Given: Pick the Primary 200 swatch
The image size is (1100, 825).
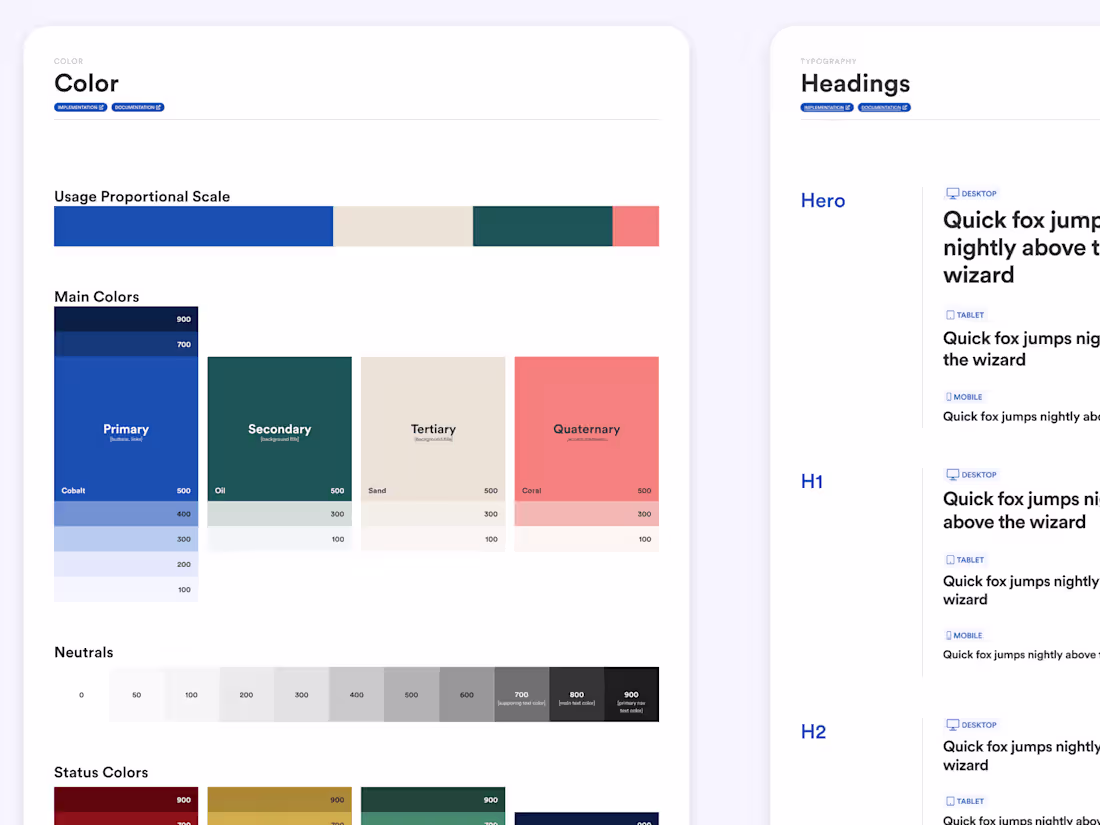Looking at the screenshot, I should pyautogui.click(x=126, y=564).
